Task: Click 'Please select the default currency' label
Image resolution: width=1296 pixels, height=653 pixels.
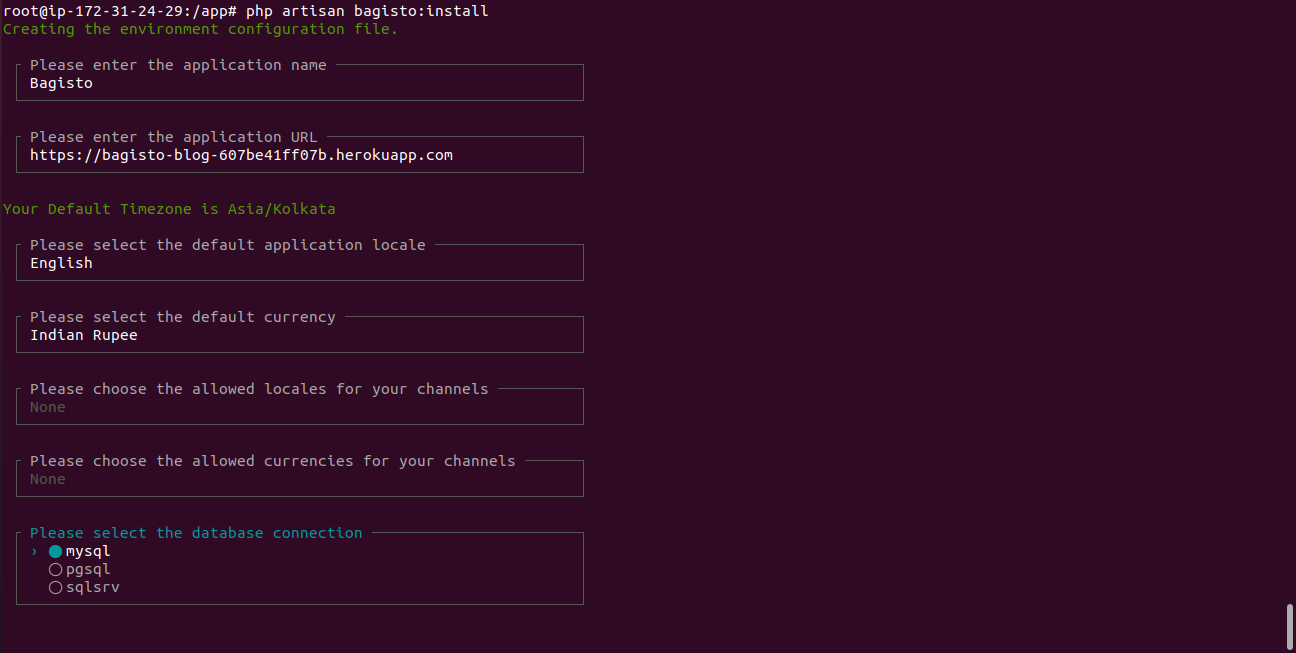Action: tap(183, 317)
